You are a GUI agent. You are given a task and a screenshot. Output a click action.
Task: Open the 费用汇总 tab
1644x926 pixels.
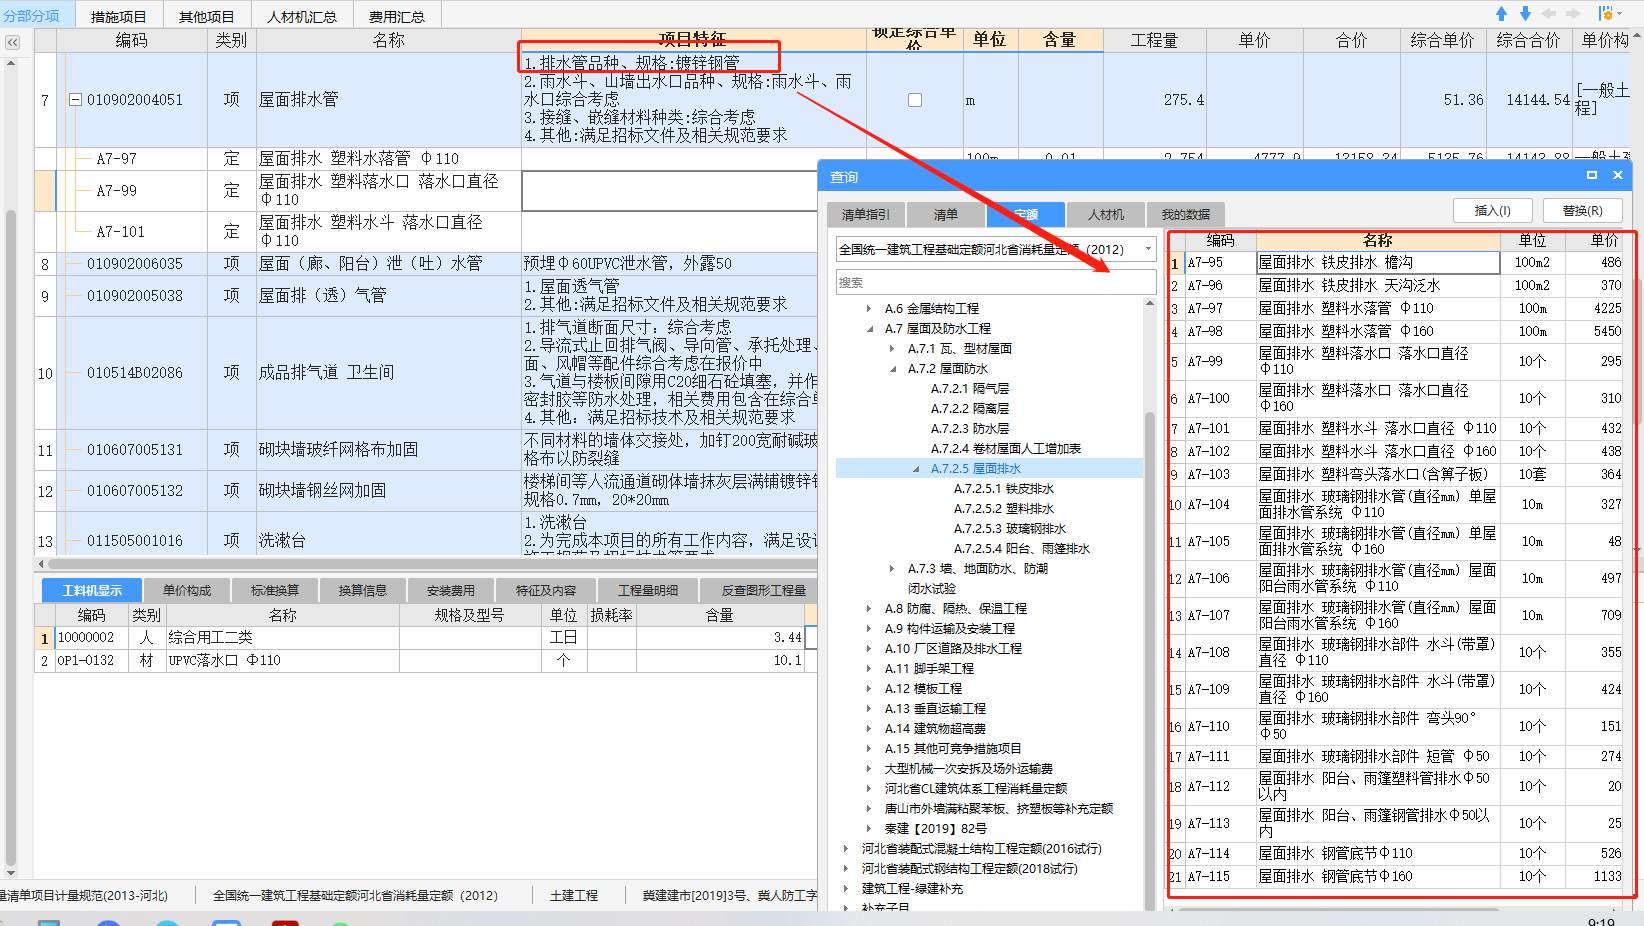pyautogui.click(x=396, y=17)
